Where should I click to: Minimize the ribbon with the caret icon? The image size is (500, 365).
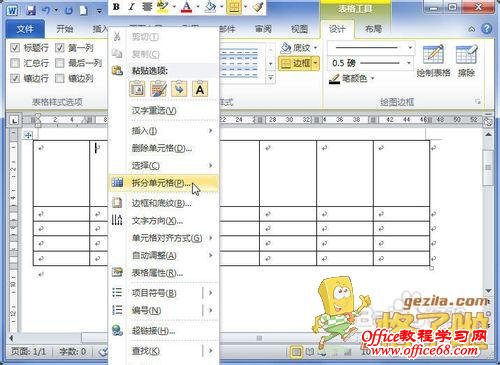pyautogui.click(x=472, y=29)
